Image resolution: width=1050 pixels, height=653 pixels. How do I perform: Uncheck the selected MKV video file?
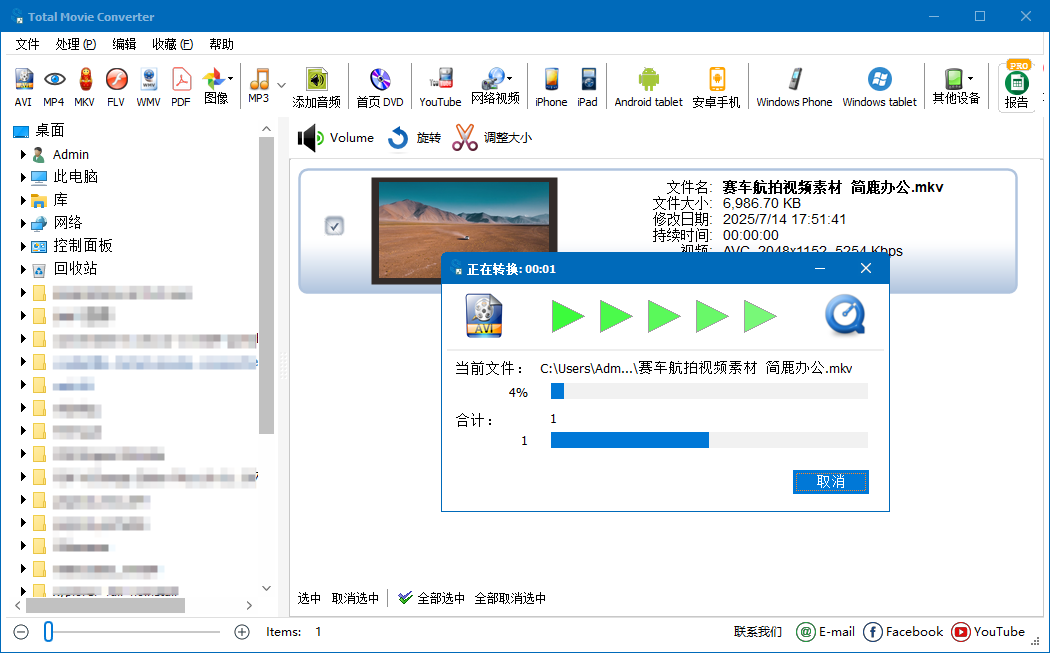click(334, 226)
